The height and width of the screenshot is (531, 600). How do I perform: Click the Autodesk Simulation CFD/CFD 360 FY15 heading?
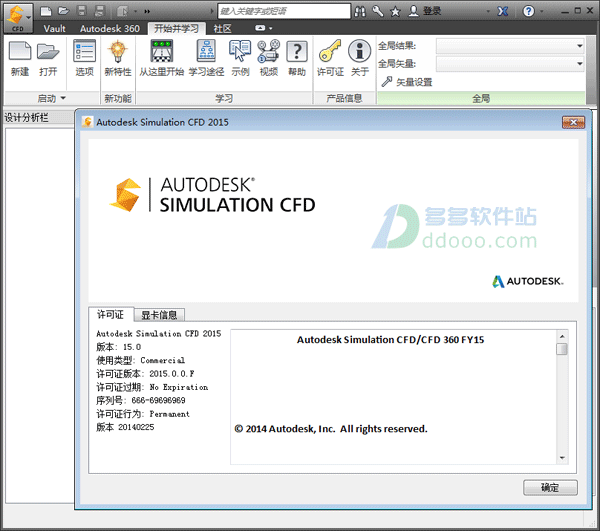point(390,340)
